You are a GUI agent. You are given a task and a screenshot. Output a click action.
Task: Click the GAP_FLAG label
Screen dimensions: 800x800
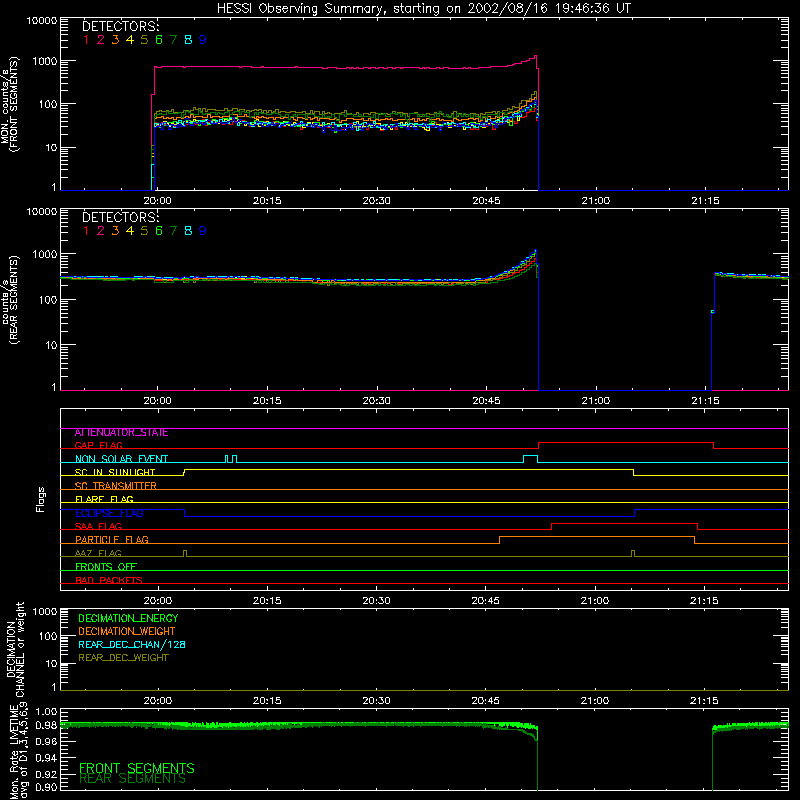coord(98,445)
